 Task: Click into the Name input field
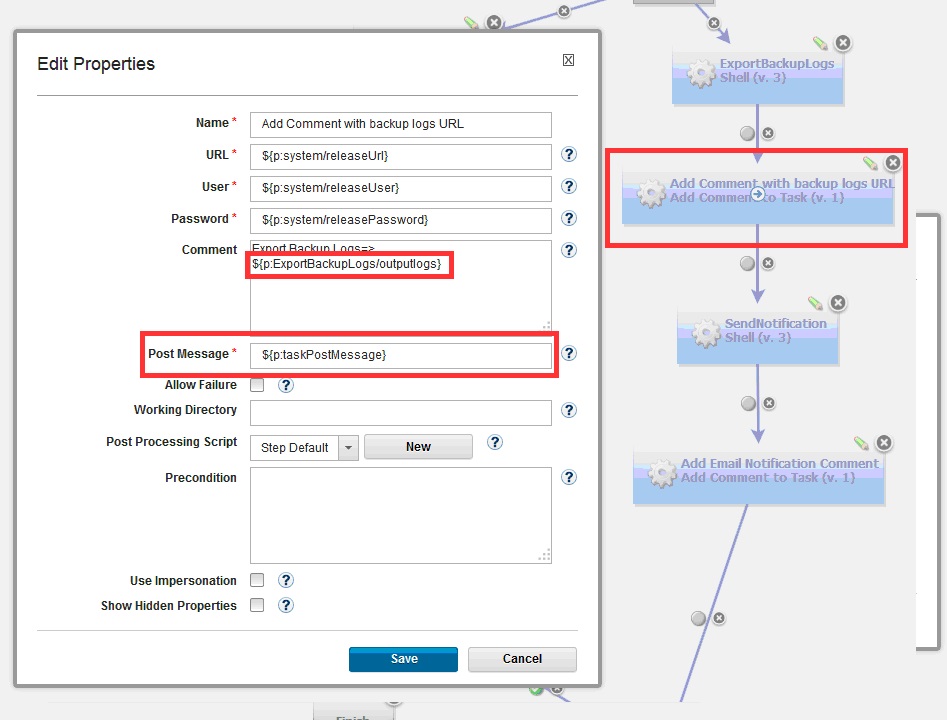(400, 124)
